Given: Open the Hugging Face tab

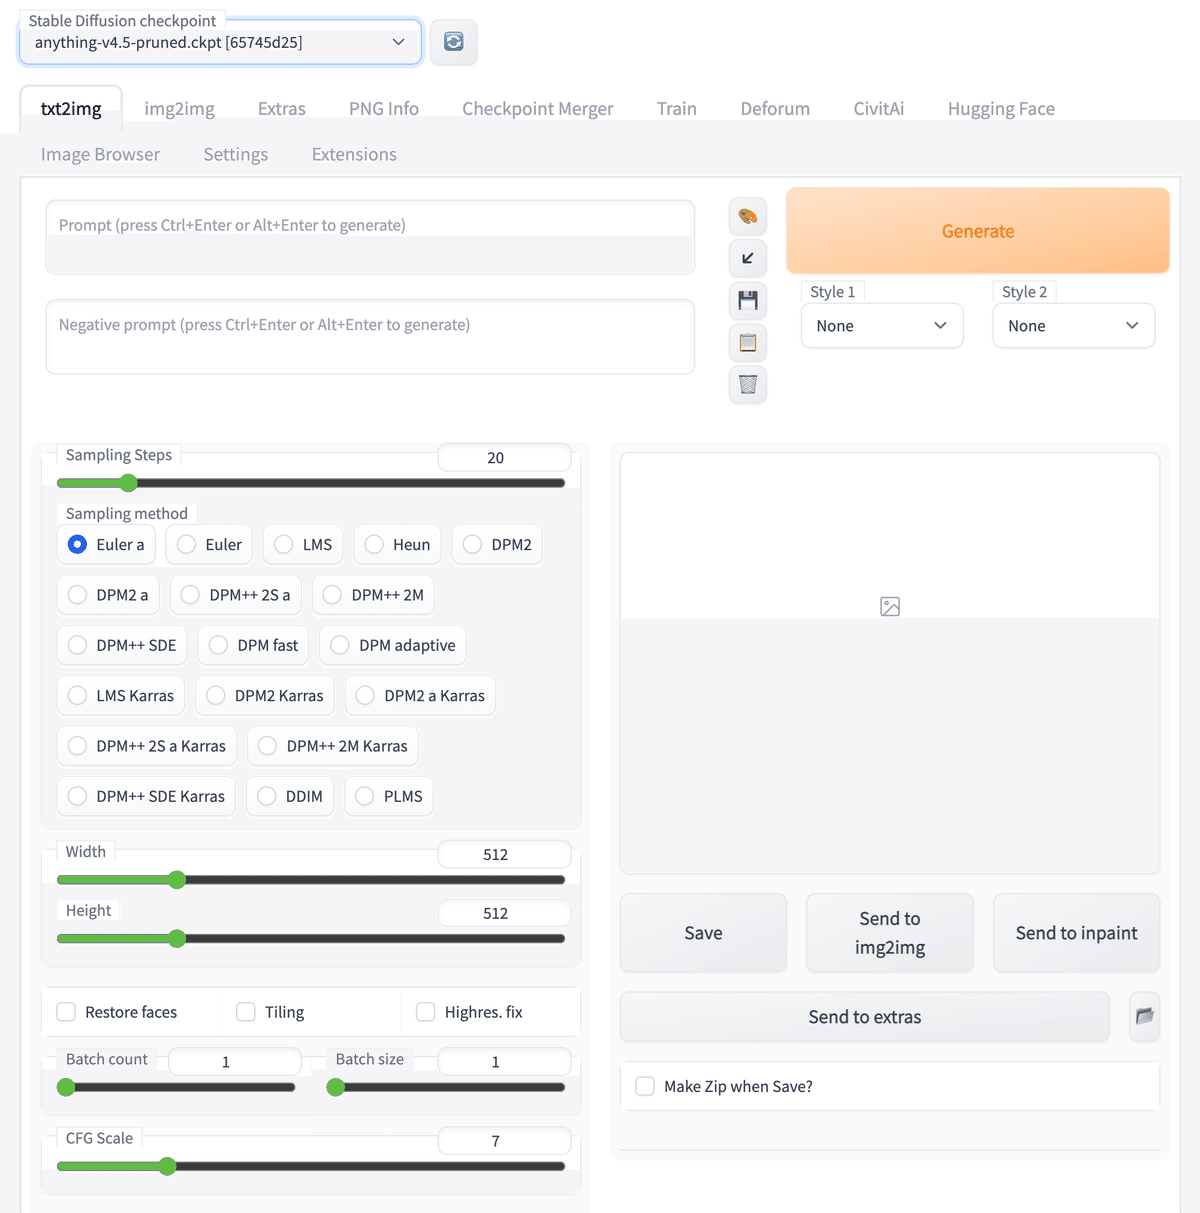Looking at the screenshot, I should [1001, 109].
